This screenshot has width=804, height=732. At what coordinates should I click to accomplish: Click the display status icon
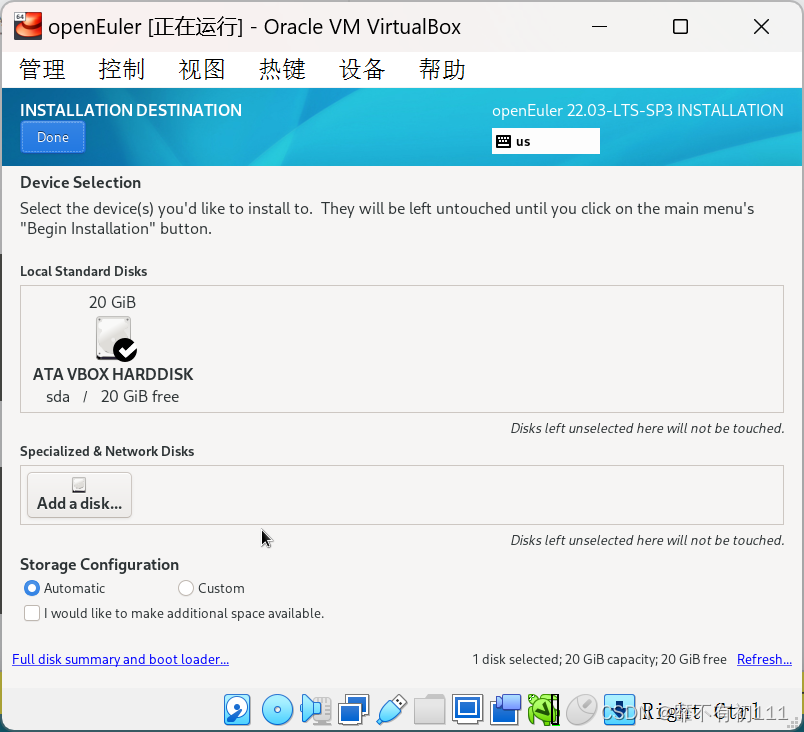click(x=468, y=709)
